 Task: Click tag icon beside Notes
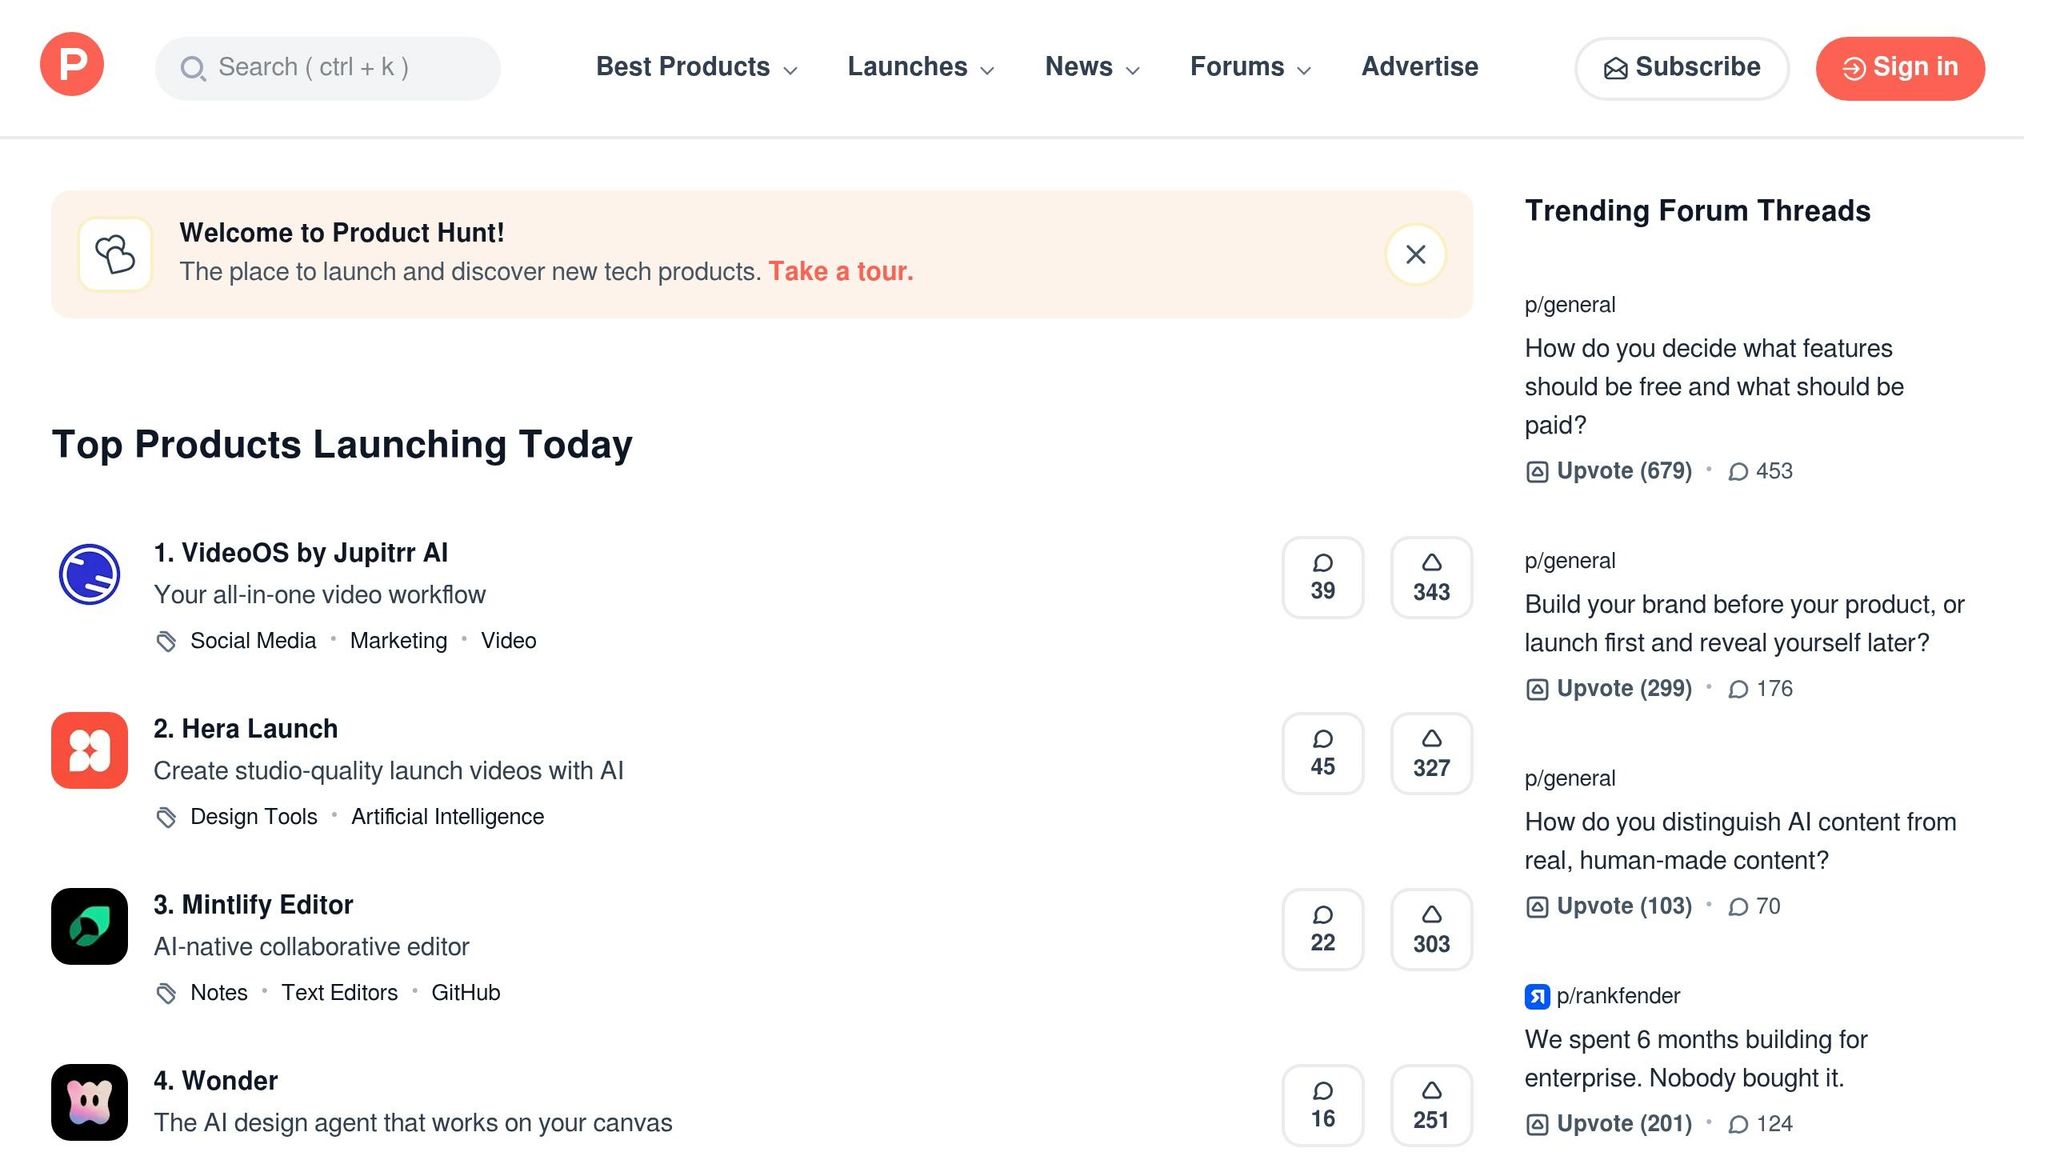coord(166,993)
